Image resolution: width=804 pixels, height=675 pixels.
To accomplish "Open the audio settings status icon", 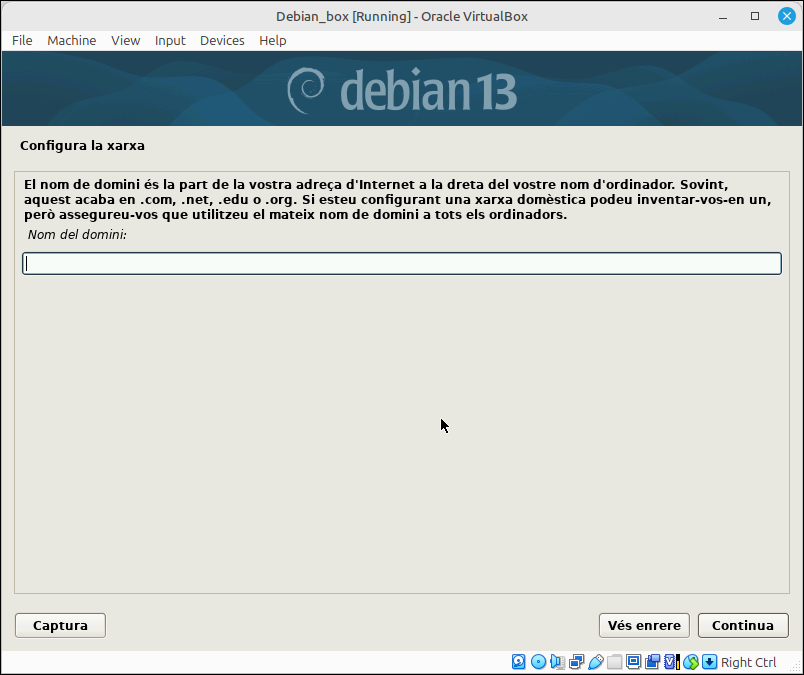I will coord(557,662).
